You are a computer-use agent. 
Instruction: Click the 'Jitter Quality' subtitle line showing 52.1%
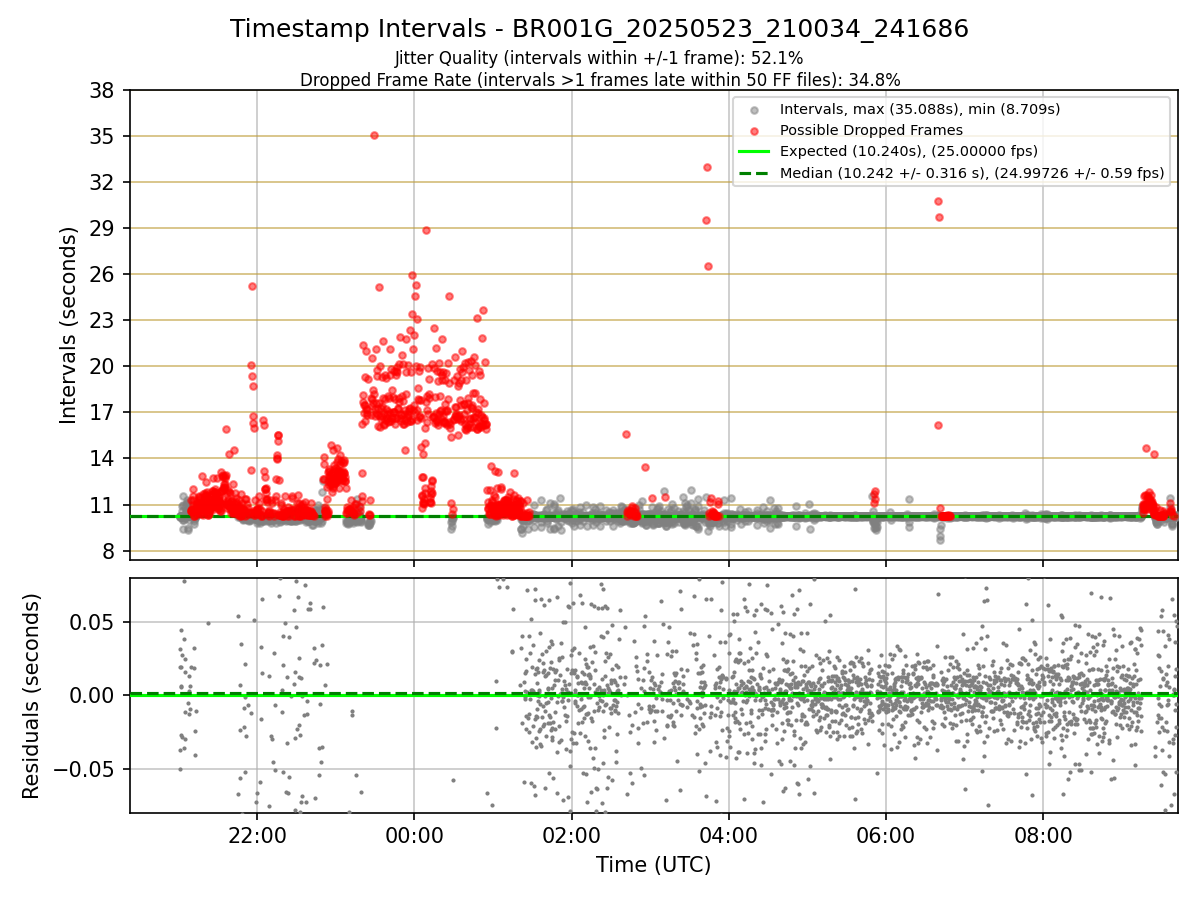coord(599,59)
